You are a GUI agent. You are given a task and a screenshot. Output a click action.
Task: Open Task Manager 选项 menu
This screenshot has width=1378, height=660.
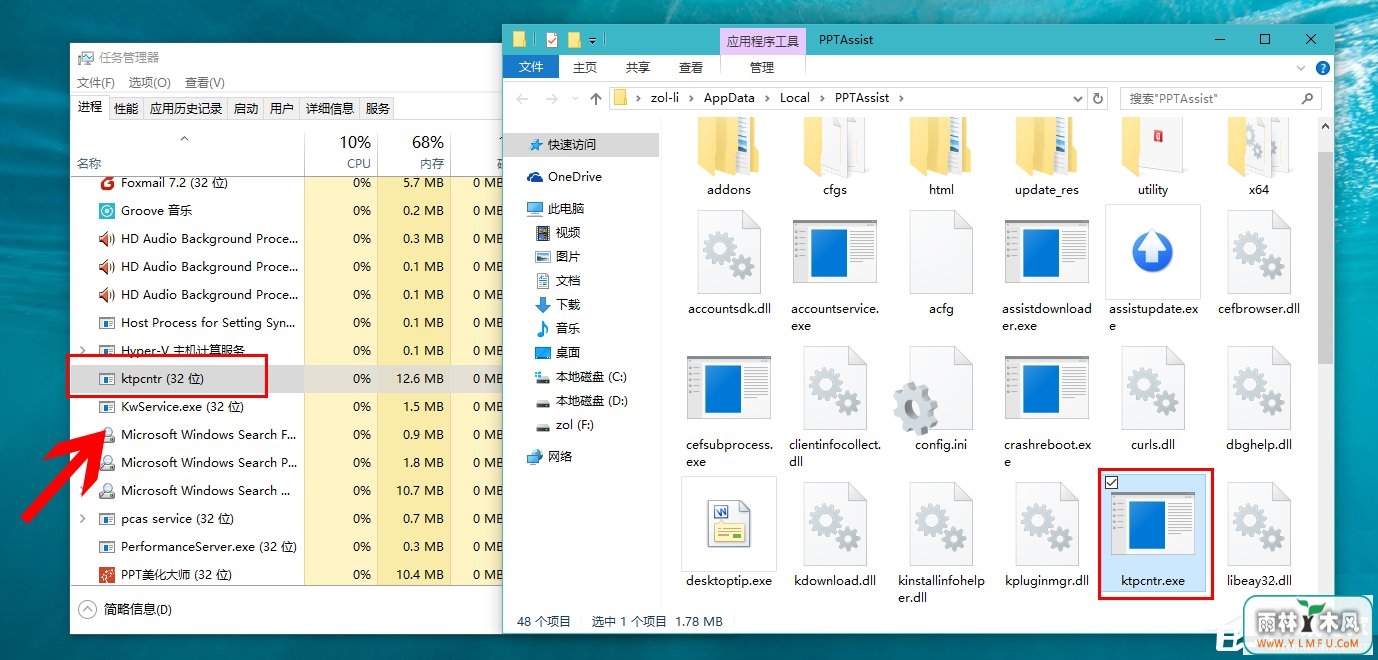click(x=150, y=82)
